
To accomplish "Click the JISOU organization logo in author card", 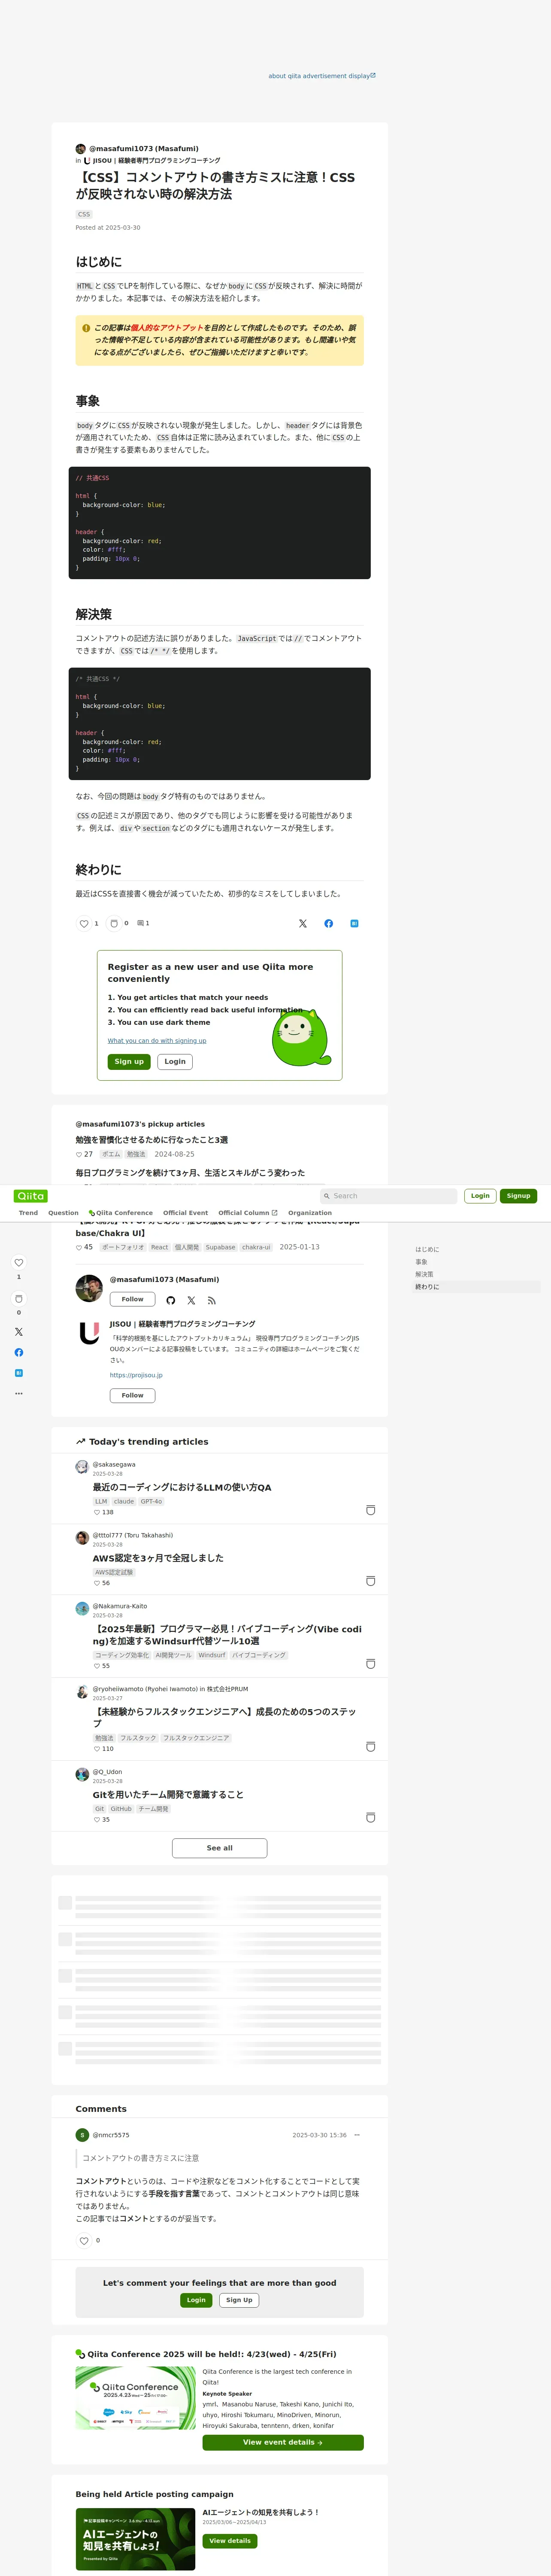I will tap(89, 1333).
